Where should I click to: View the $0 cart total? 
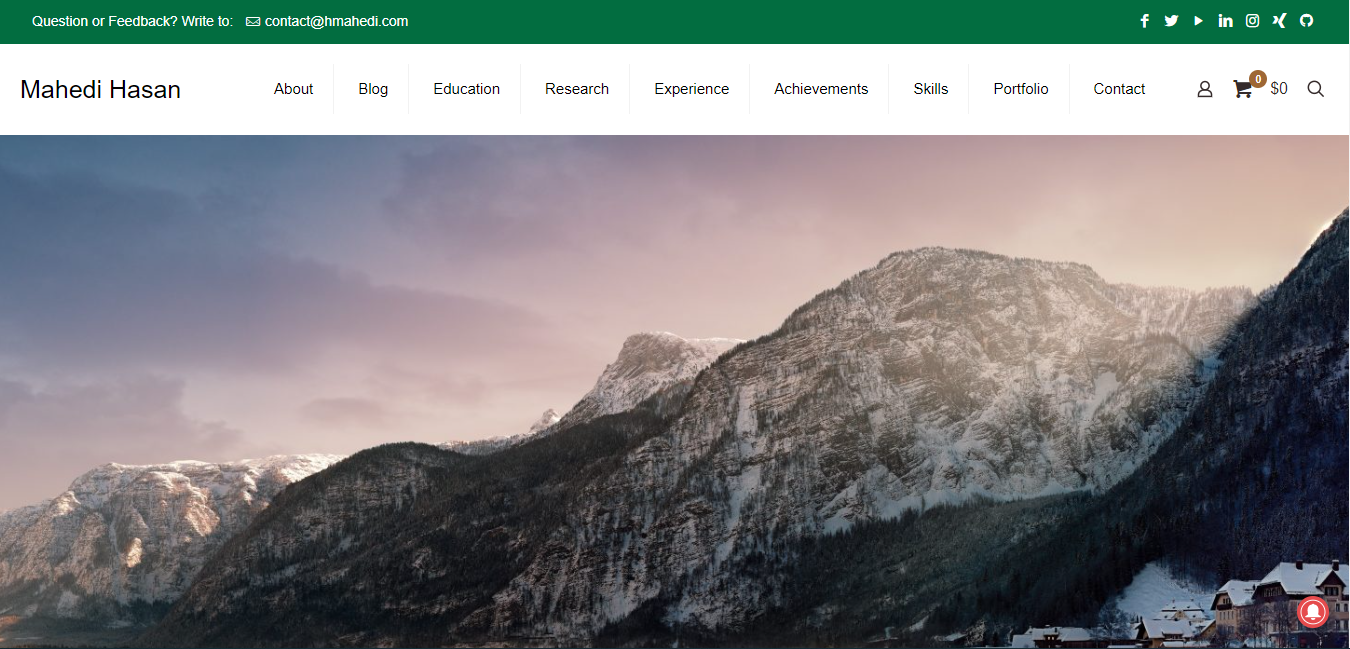[1278, 89]
